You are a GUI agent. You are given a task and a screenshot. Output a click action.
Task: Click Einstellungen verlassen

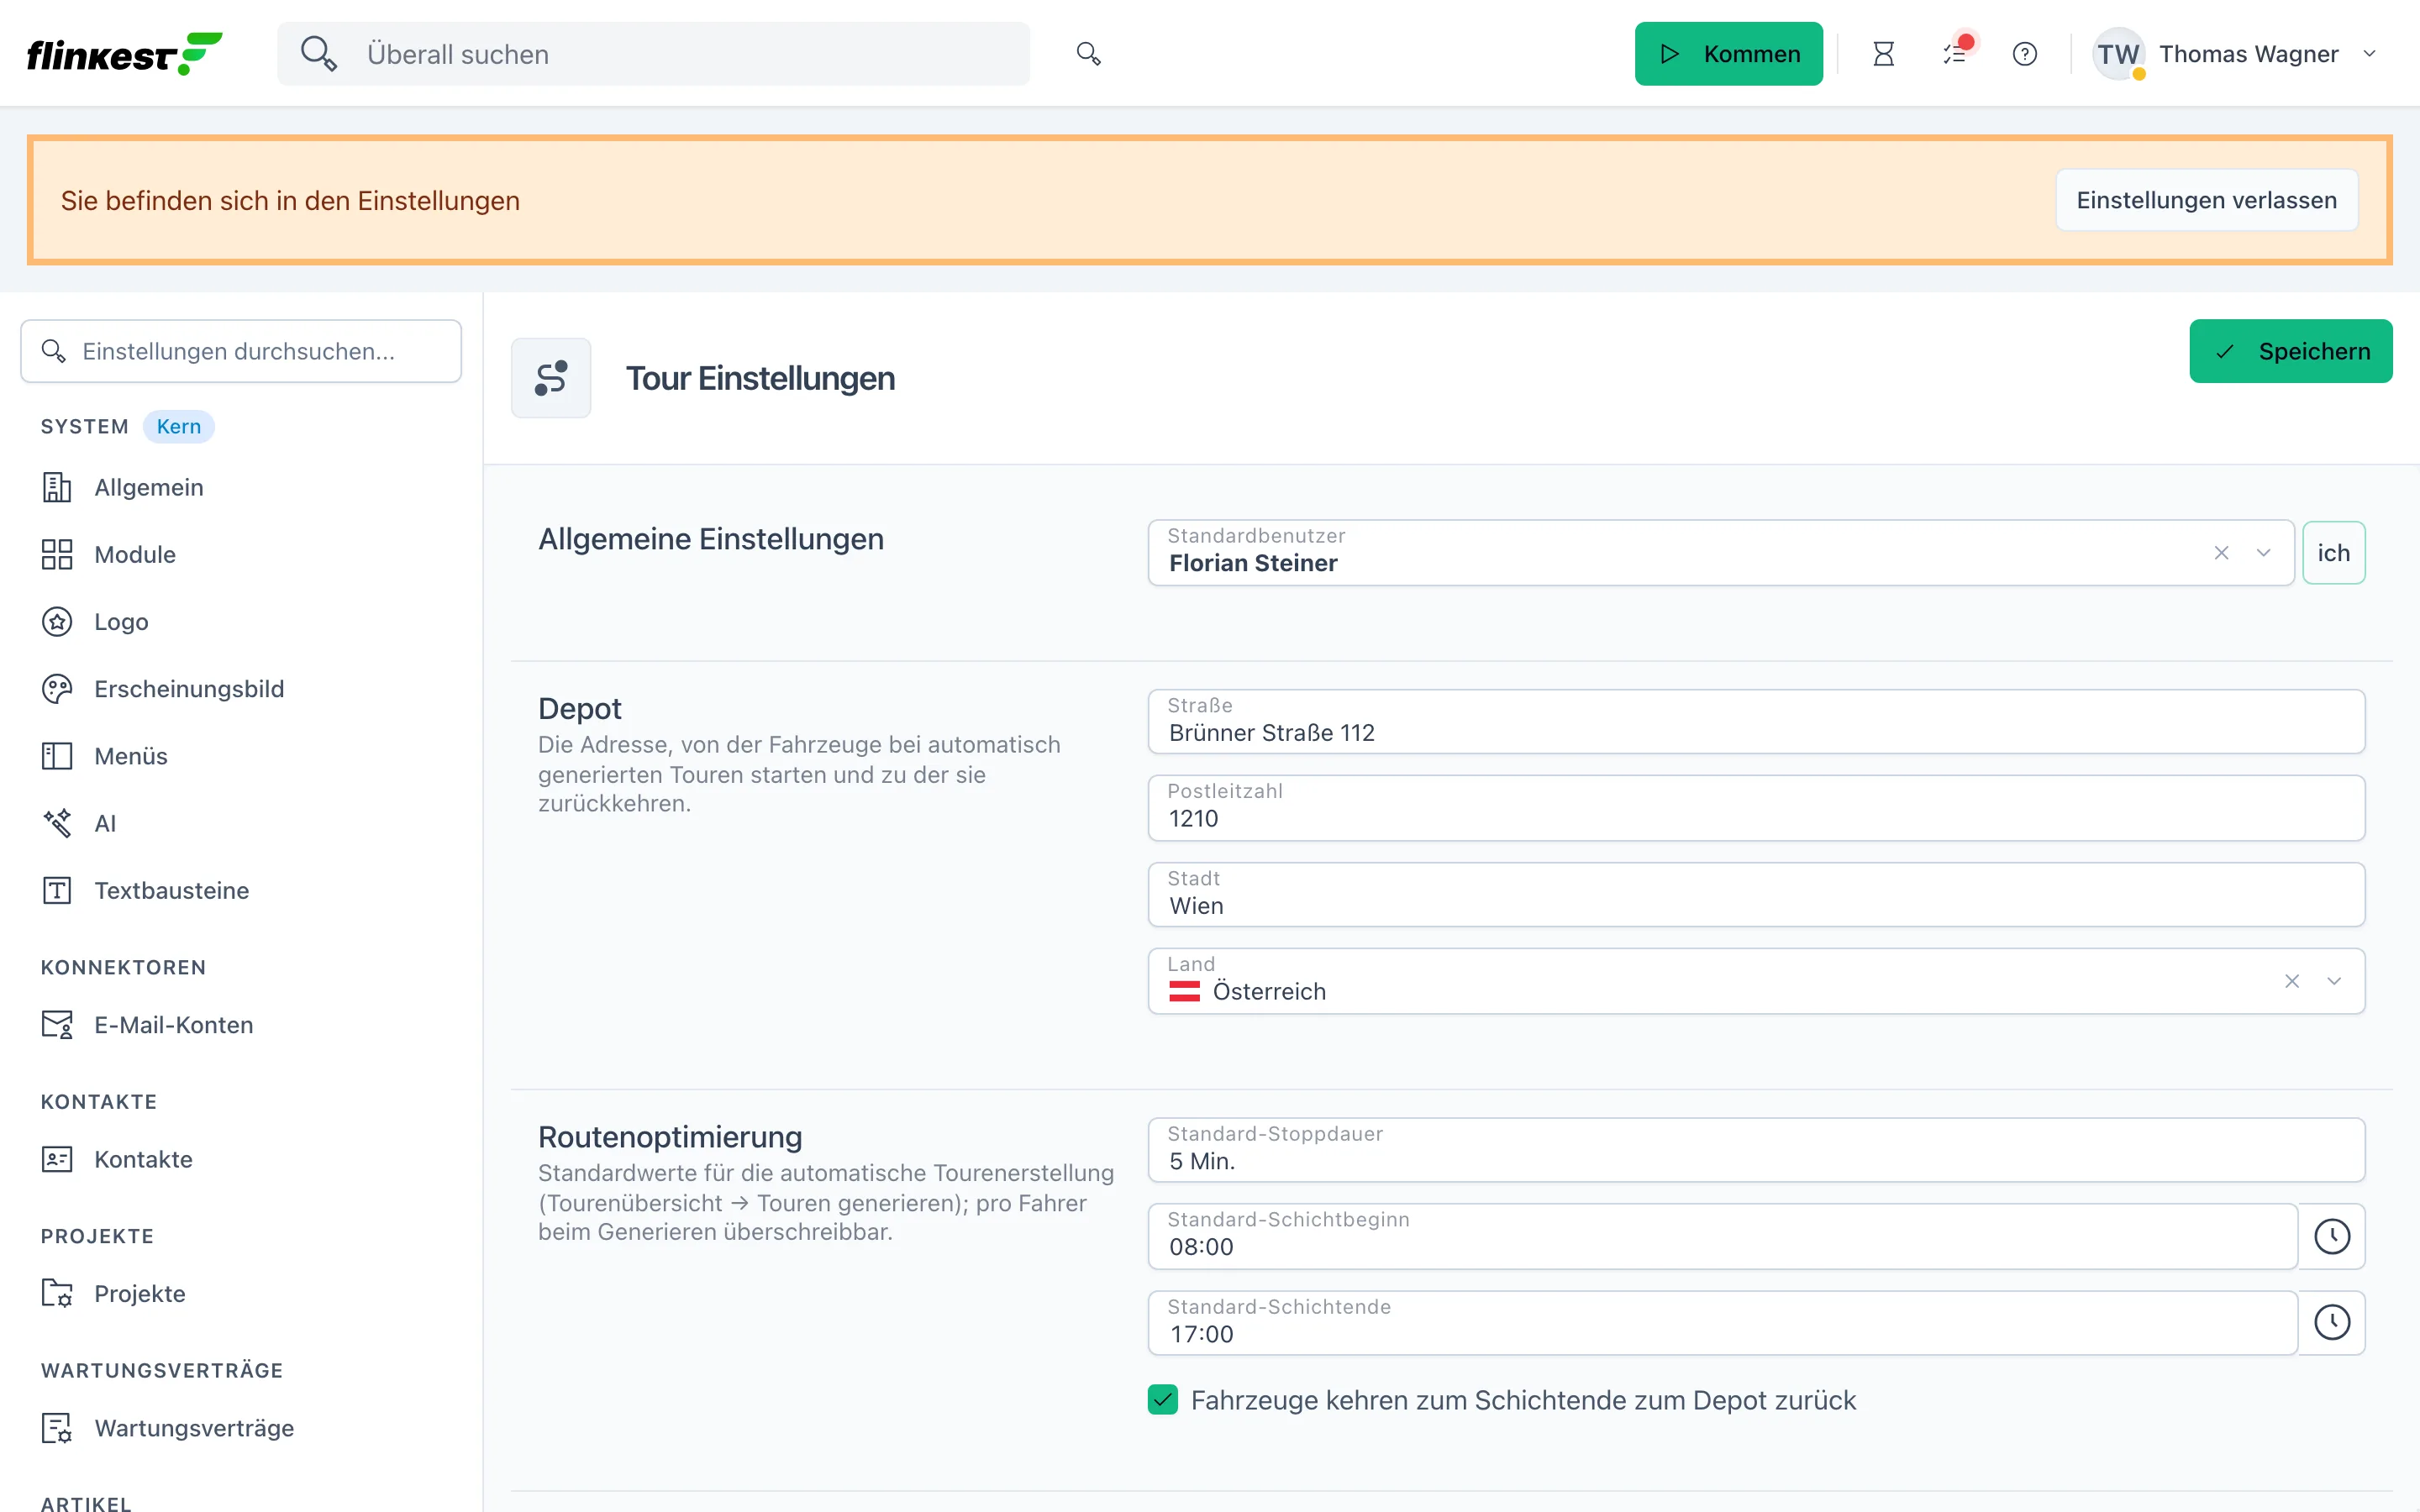click(x=2206, y=200)
